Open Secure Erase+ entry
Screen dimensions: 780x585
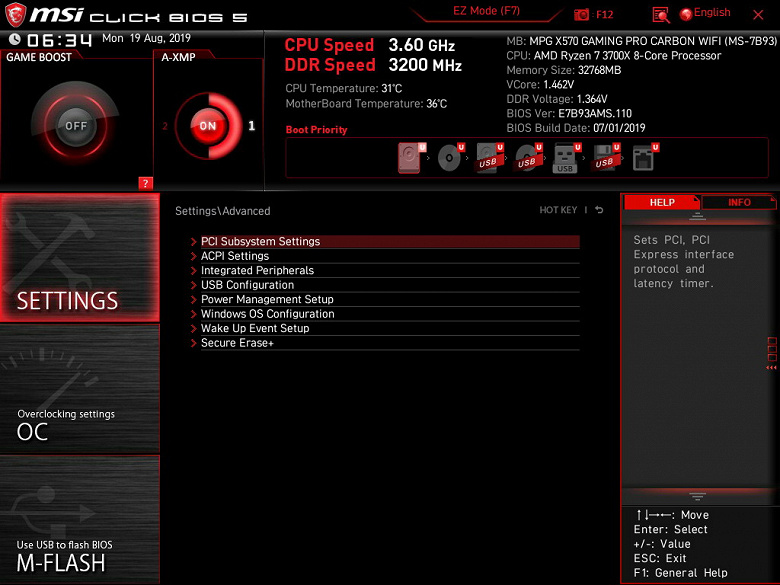[390, 343]
